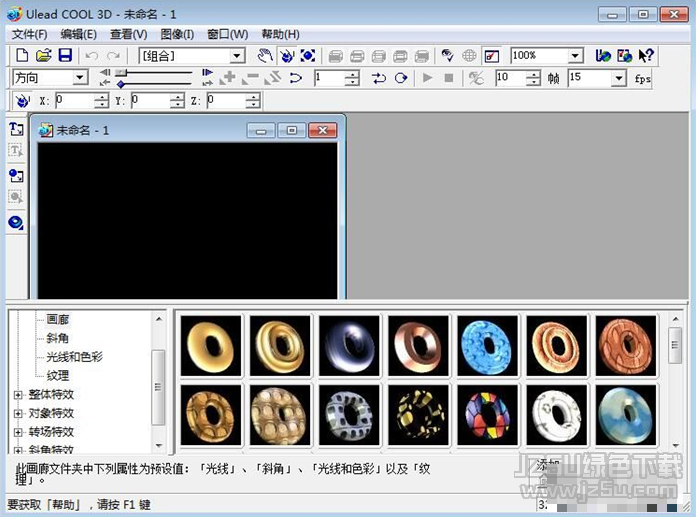This screenshot has height=517, width=696.
Task: Click the New document icon
Action: [22, 56]
